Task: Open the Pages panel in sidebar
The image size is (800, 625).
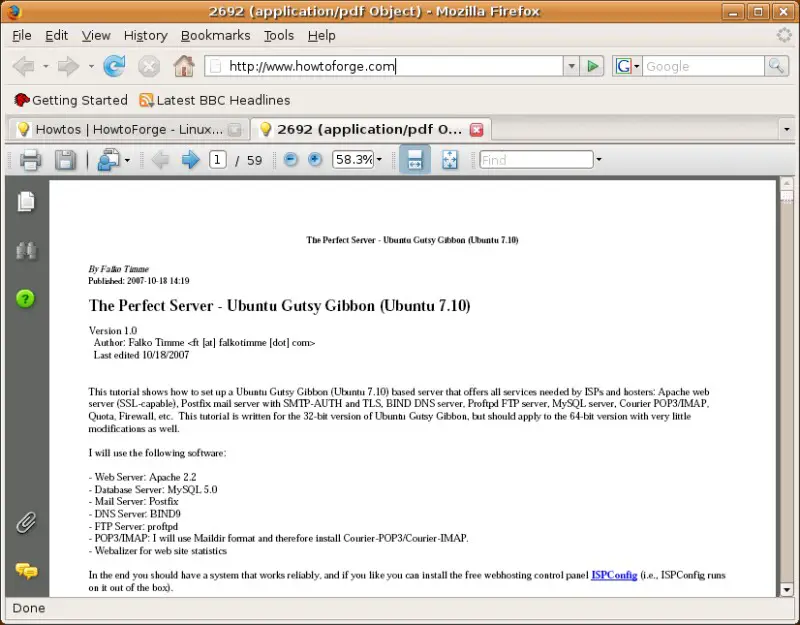Action: 26,202
